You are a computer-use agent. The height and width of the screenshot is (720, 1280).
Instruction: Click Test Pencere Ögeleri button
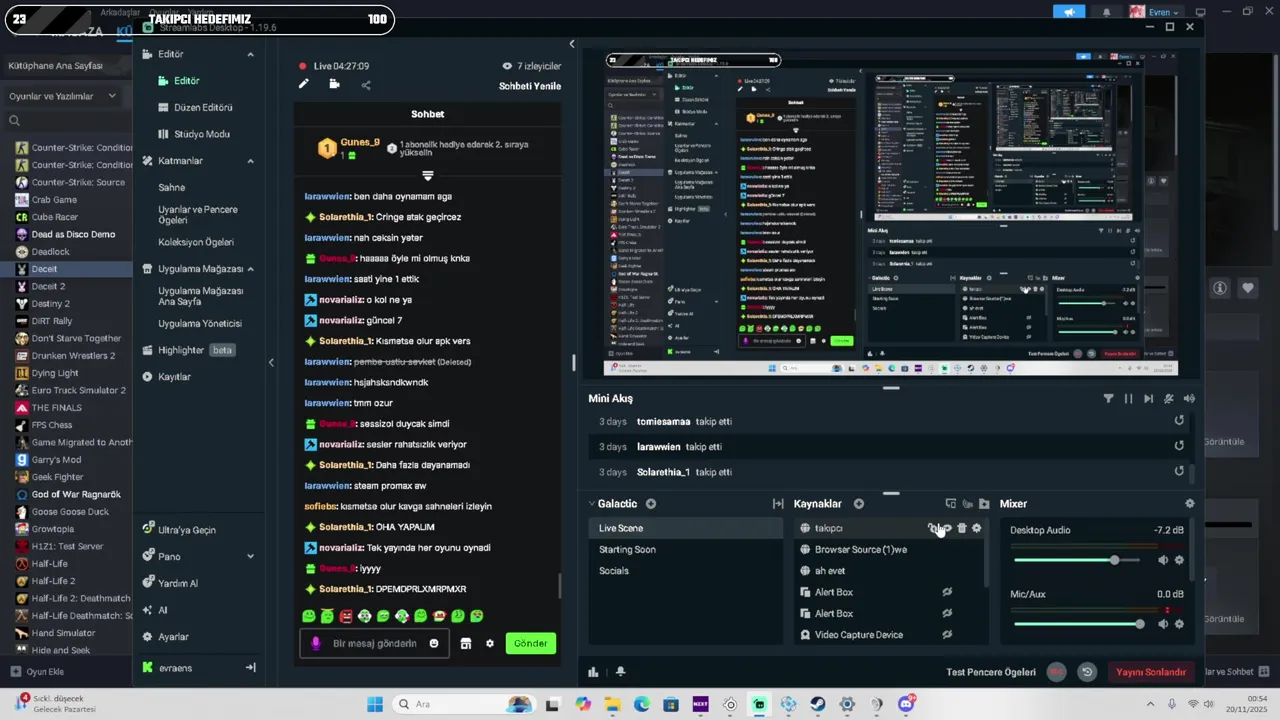point(991,672)
